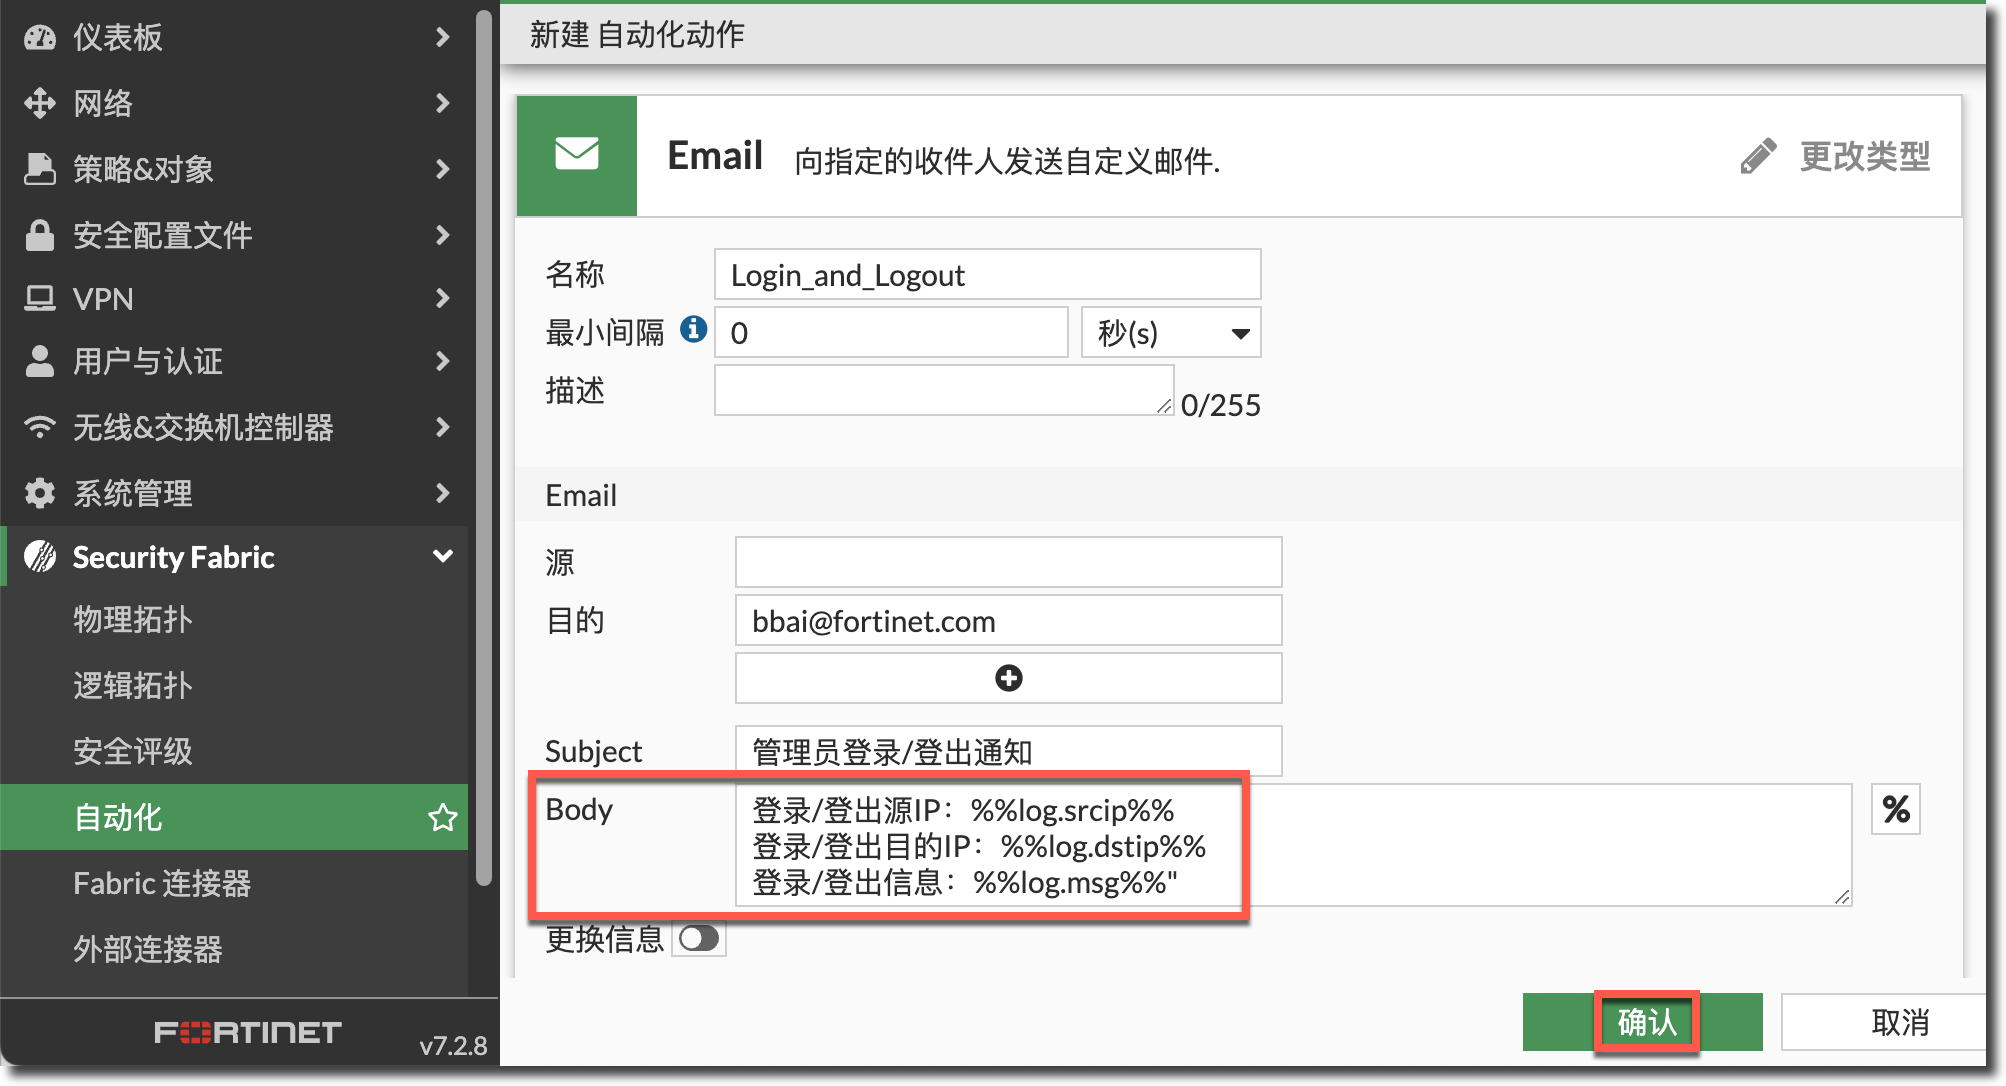Click the favorite star on 自动化
Screen dimensions: 2006x1086
point(442,818)
